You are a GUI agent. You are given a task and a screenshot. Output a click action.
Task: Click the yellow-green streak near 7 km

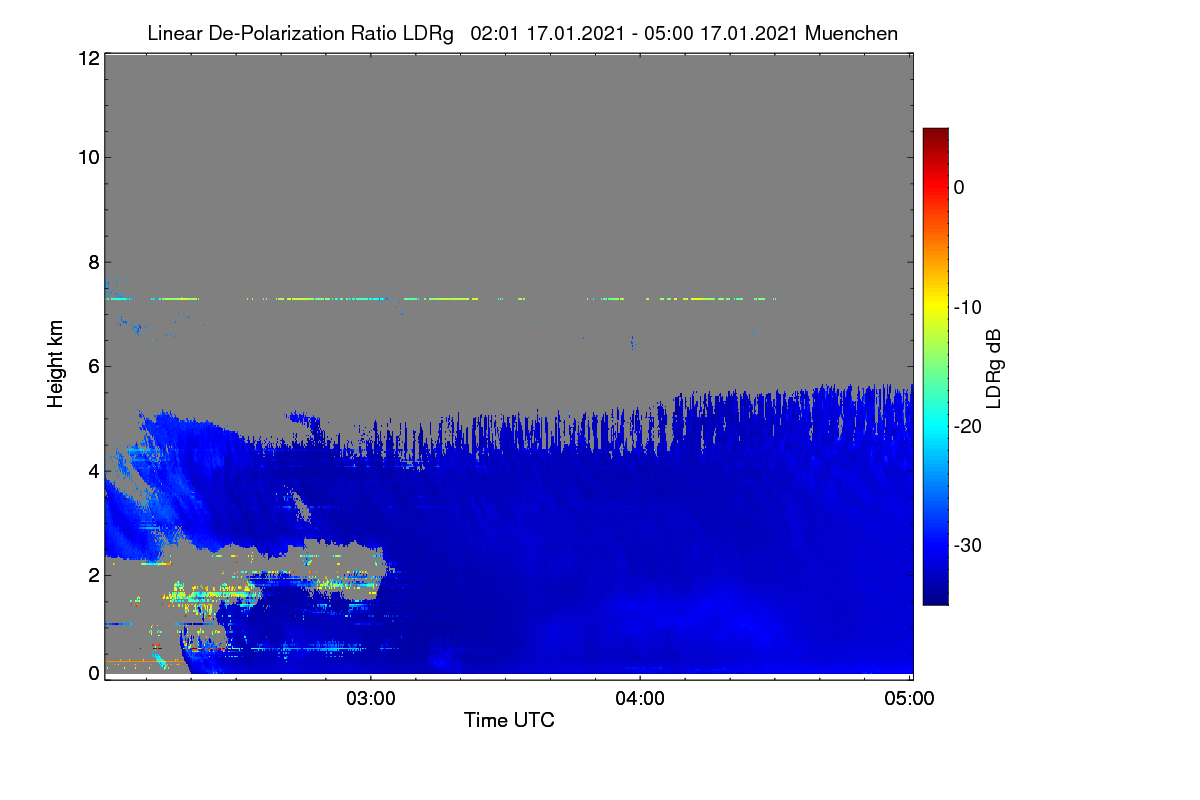[x=440, y=298]
